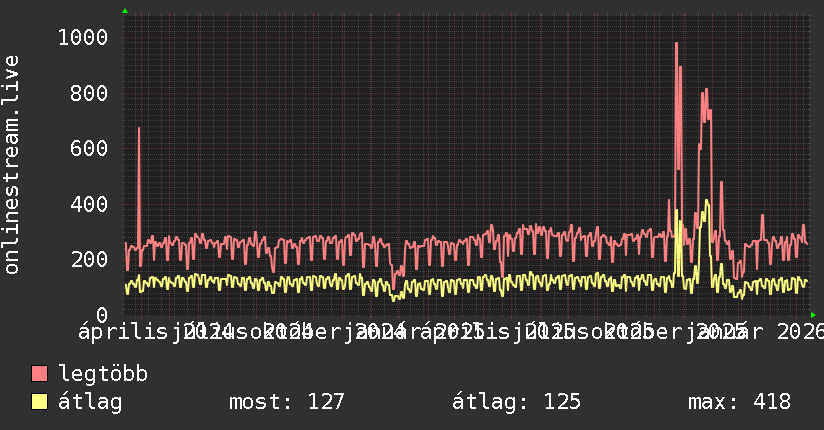The height and width of the screenshot is (430, 824).
Task: Click the green arrow atop the y-axis
Action: click(125, 11)
